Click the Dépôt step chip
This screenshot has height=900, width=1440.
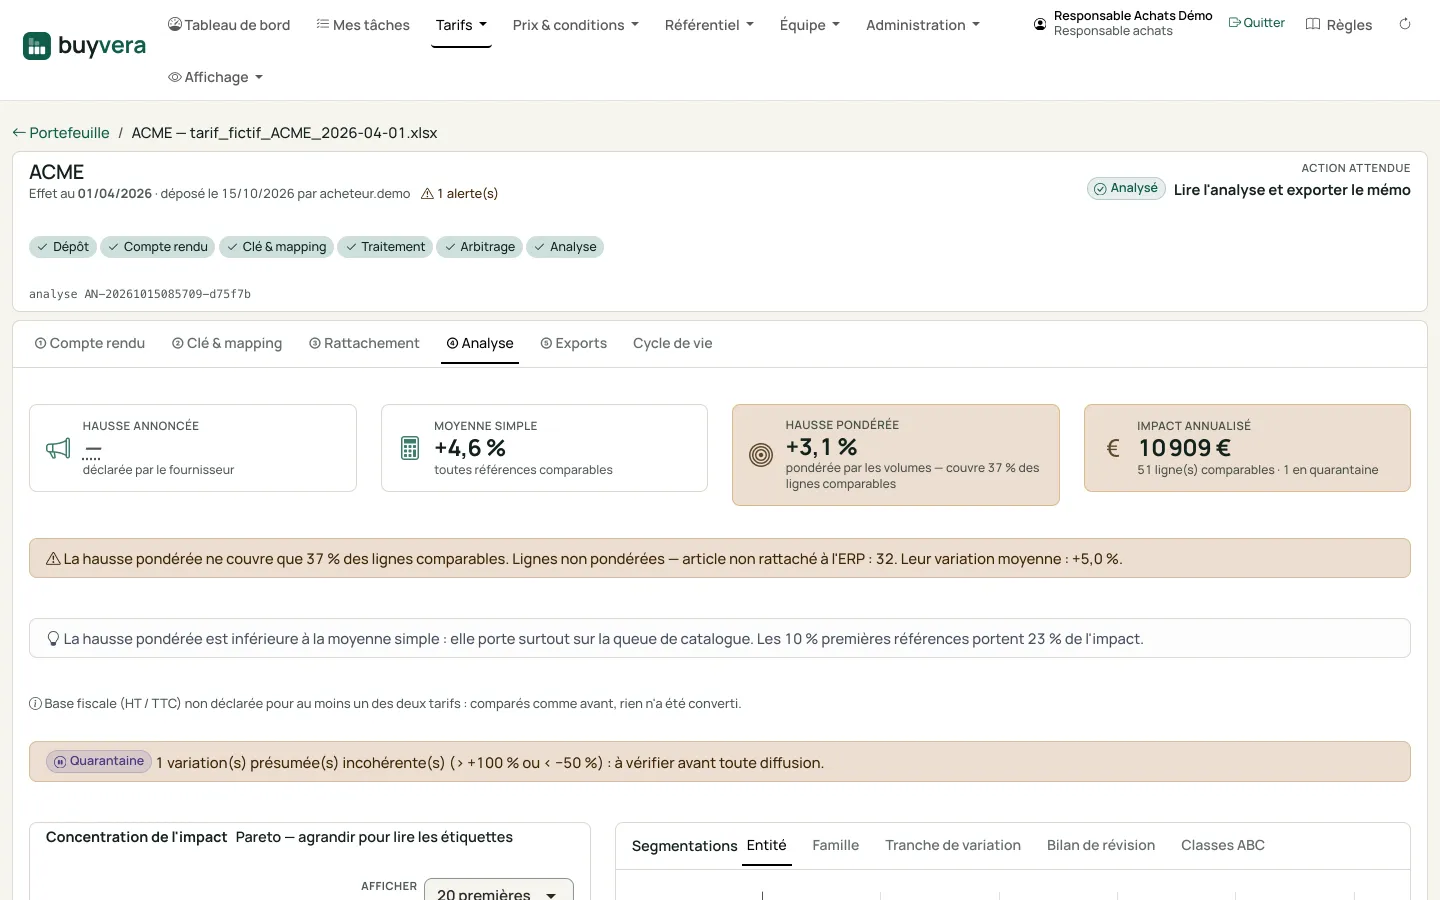click(63, 247)
